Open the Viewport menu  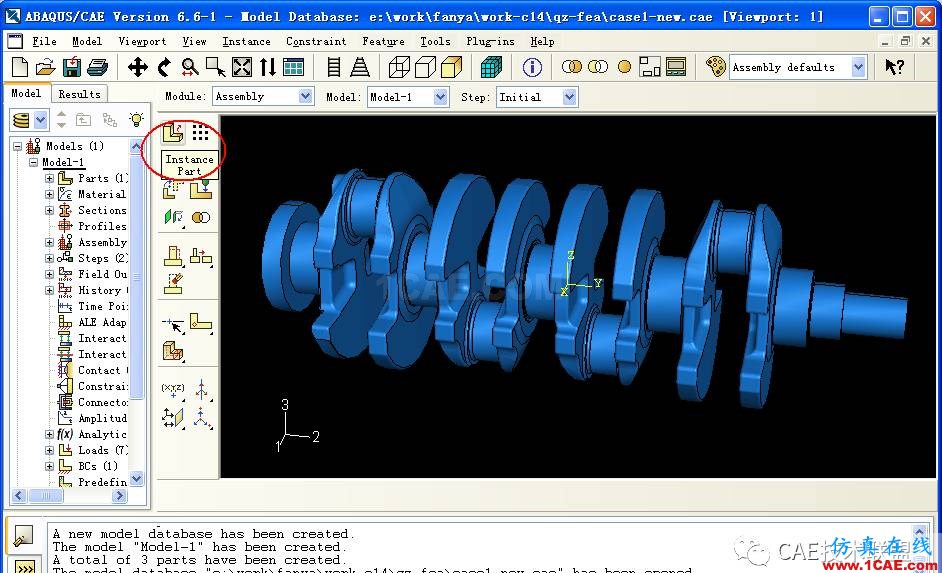tap(142, 41)
